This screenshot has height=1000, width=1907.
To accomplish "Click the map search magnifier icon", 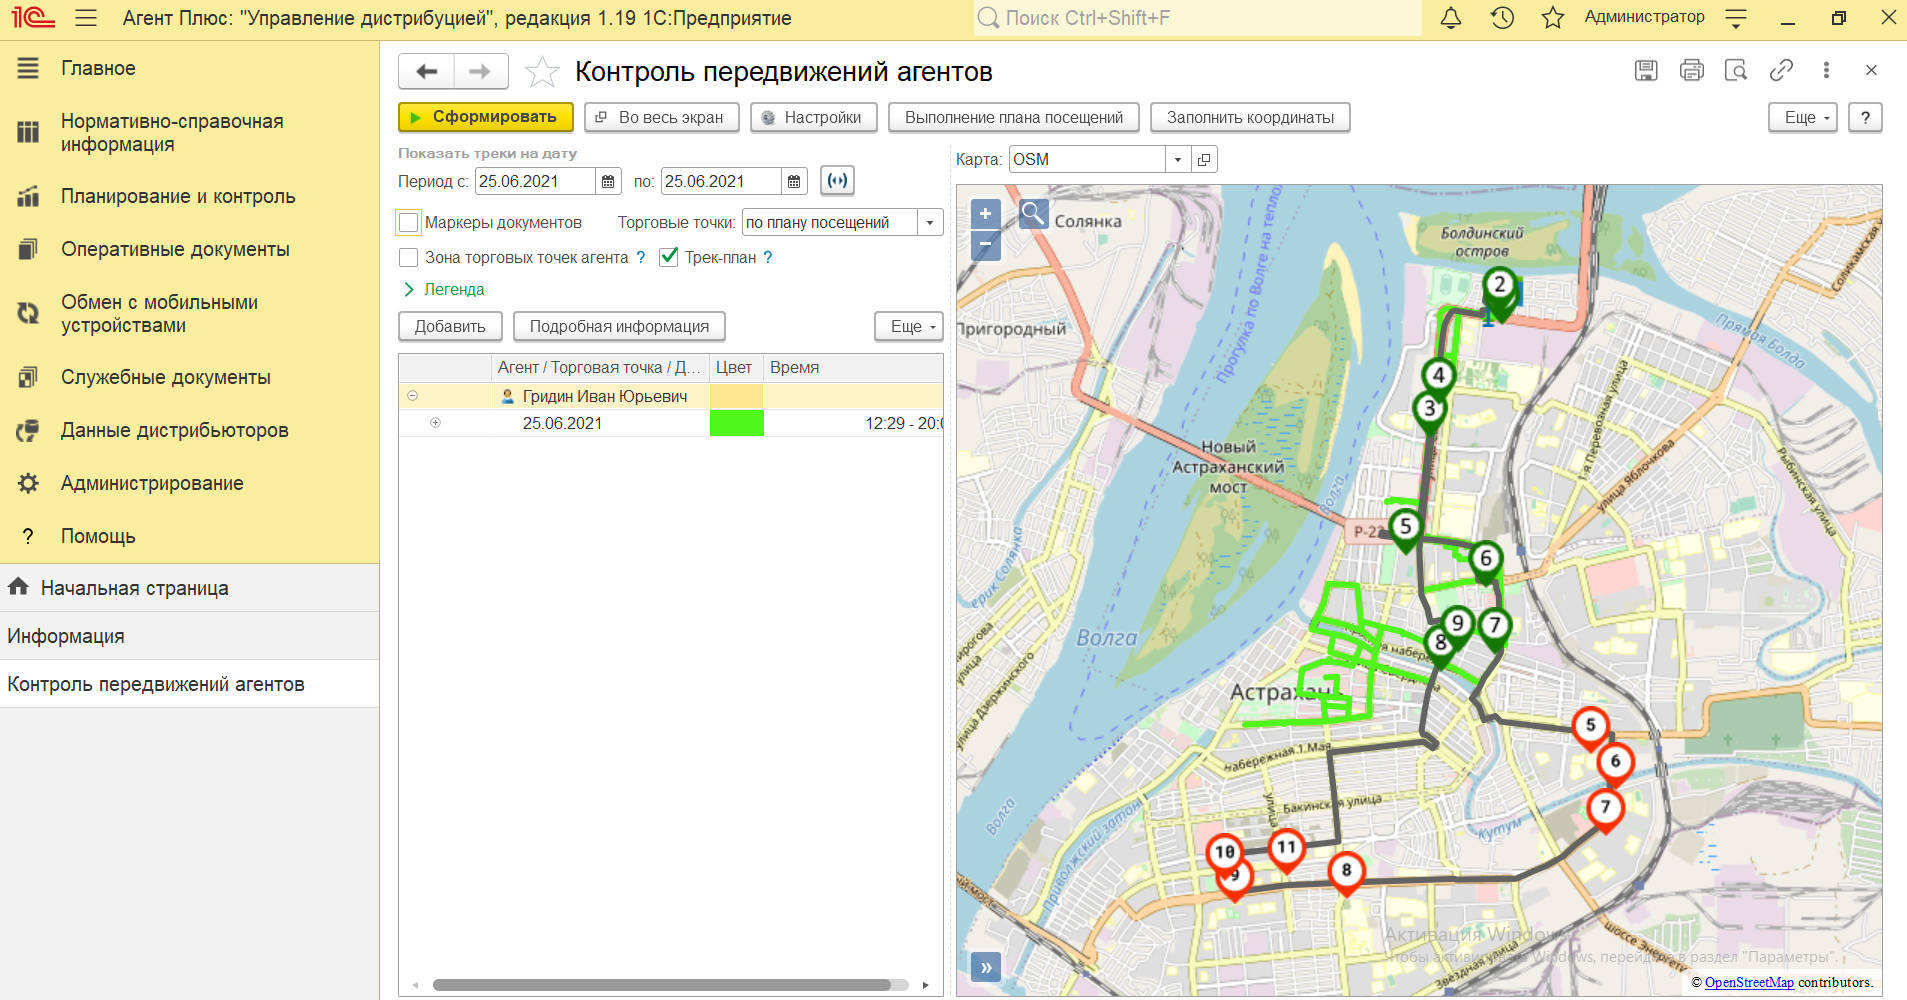I will point(1034,214).
